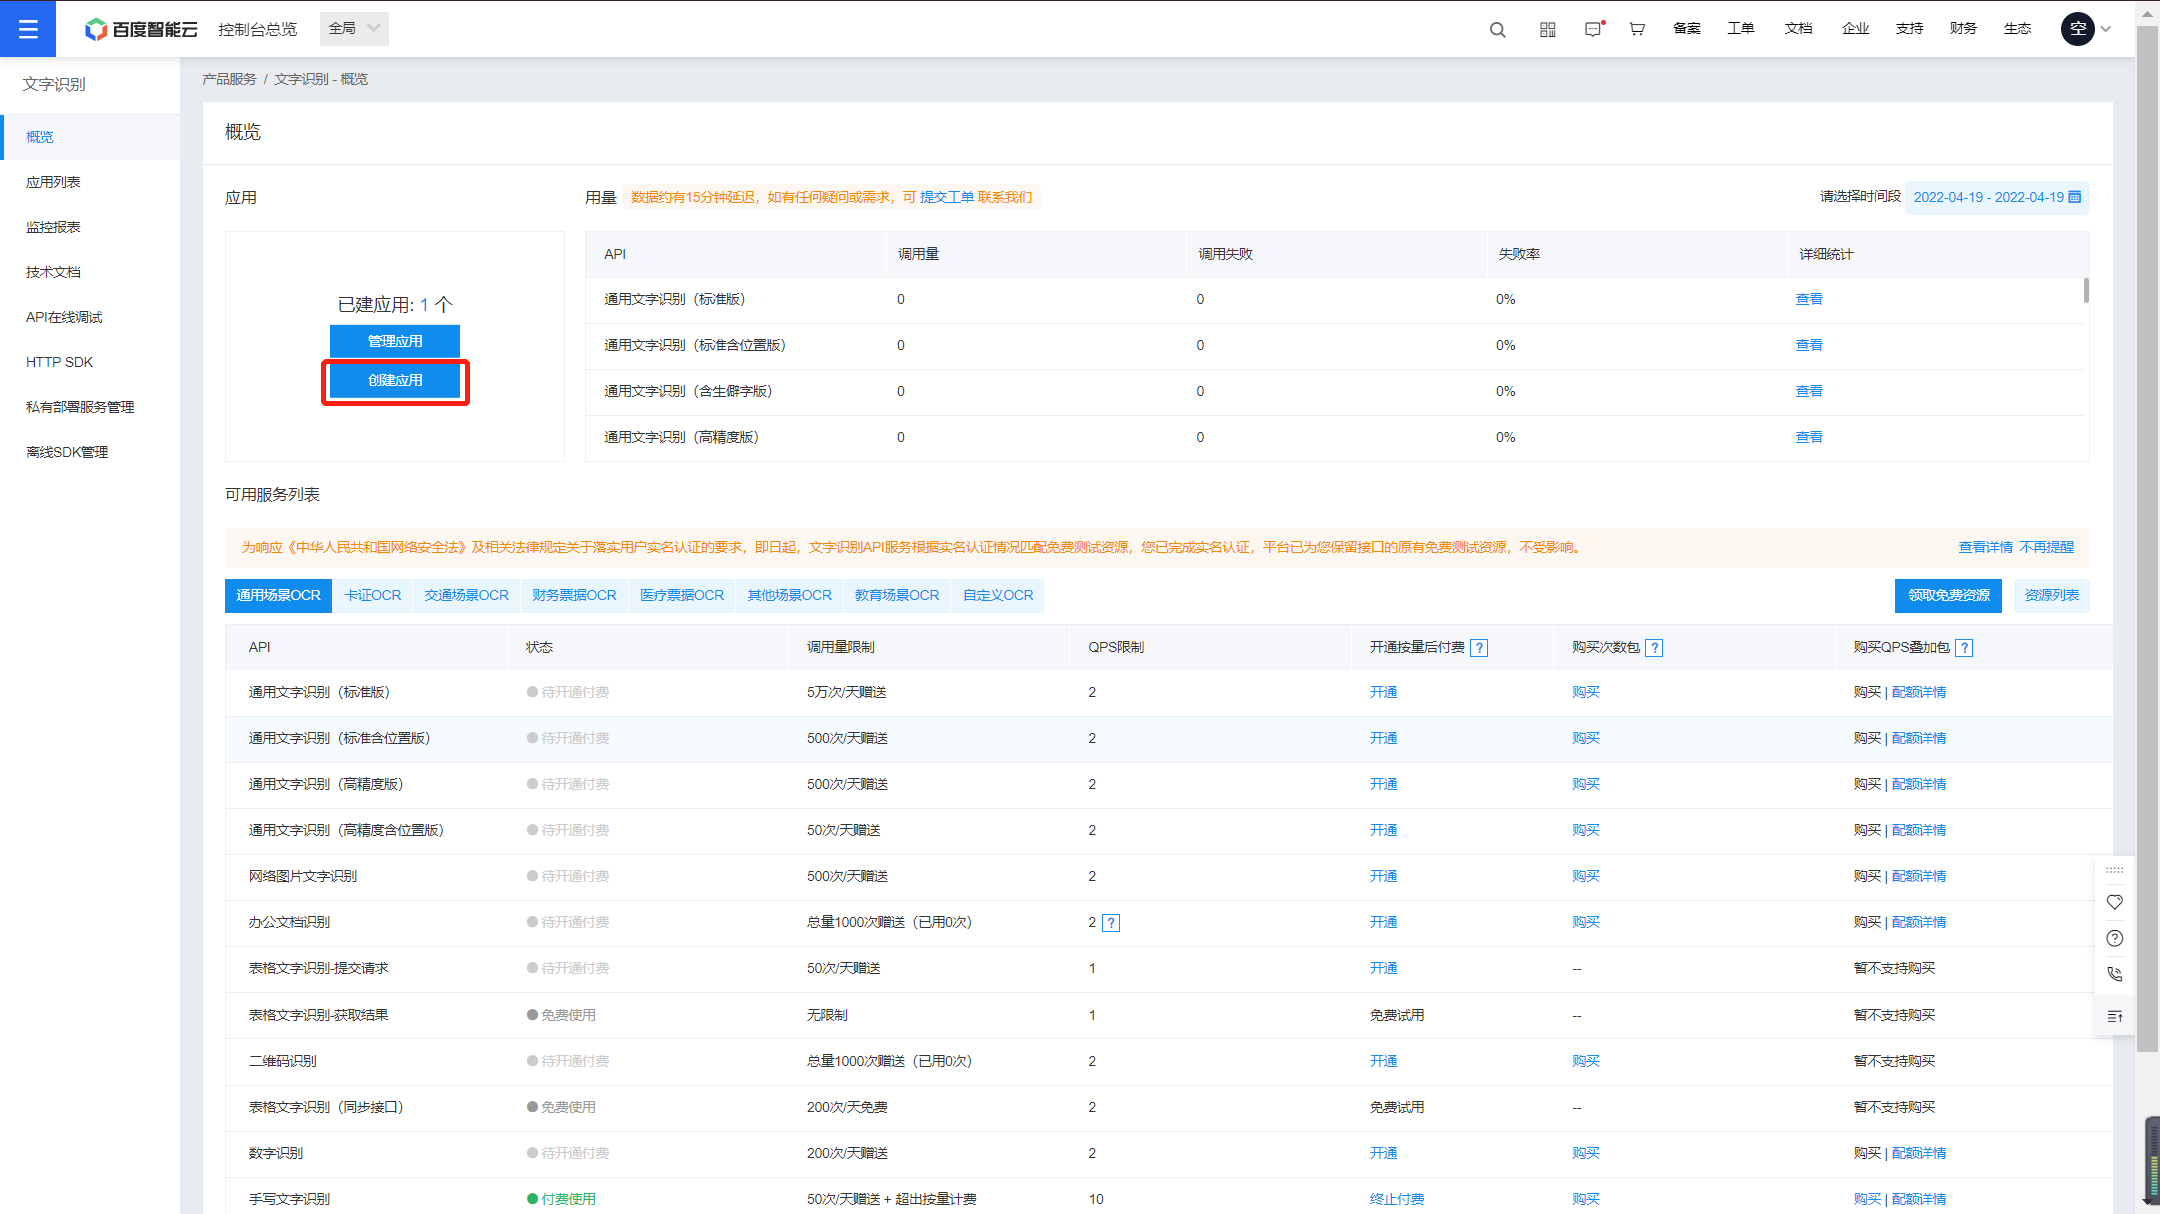Click the calendar icon in date range
2160x1214 pixels.
2075,197
